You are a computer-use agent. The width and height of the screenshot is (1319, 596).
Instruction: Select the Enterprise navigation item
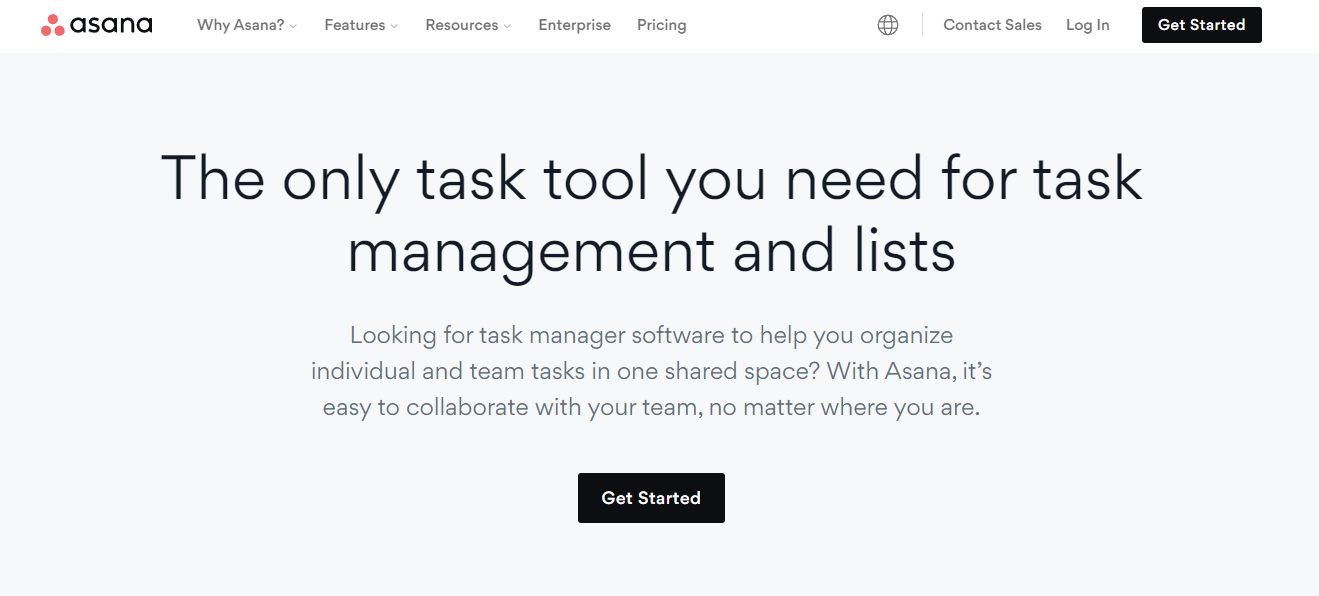coord(574,25)
